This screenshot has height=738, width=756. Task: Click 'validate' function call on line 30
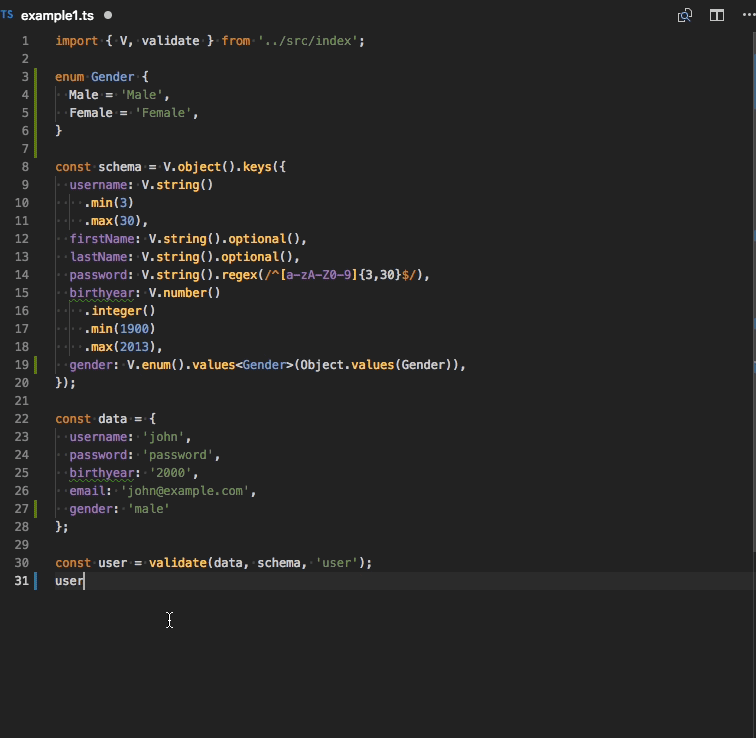[177, 563]
